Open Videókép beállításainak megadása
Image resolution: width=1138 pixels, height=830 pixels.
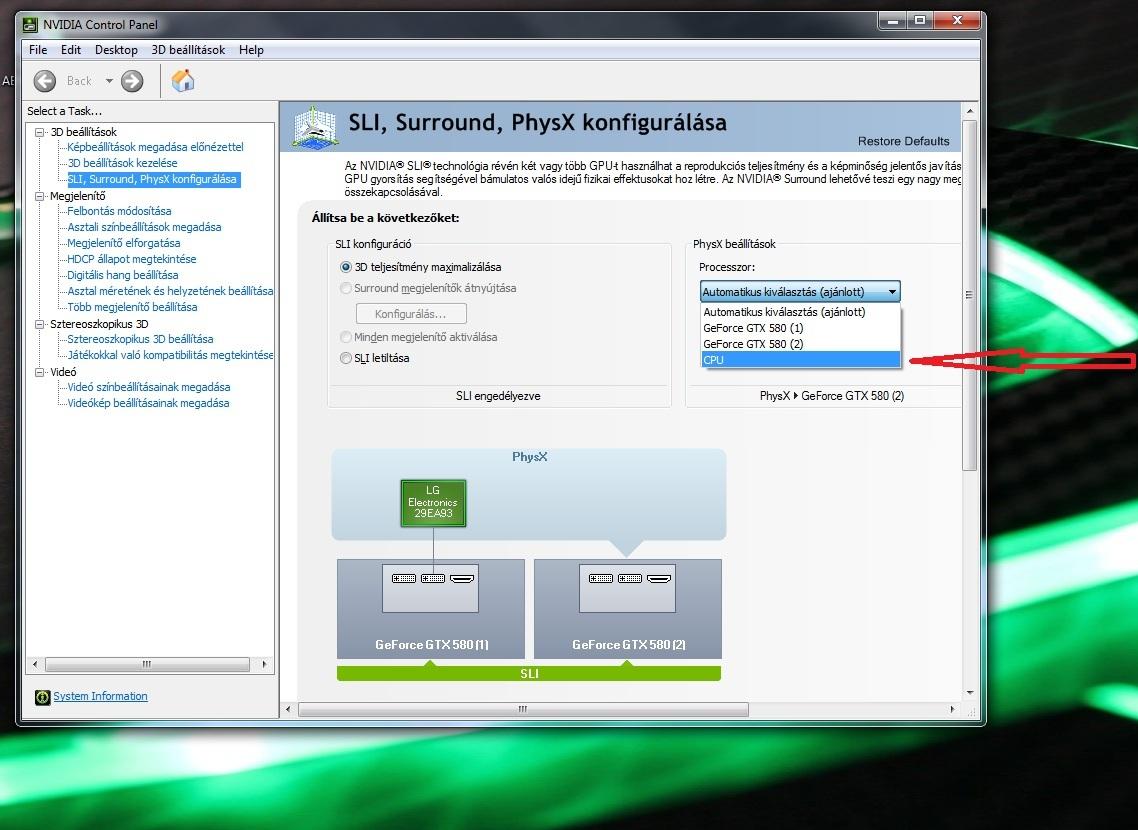pyautogui.click(x=148, y=403)
